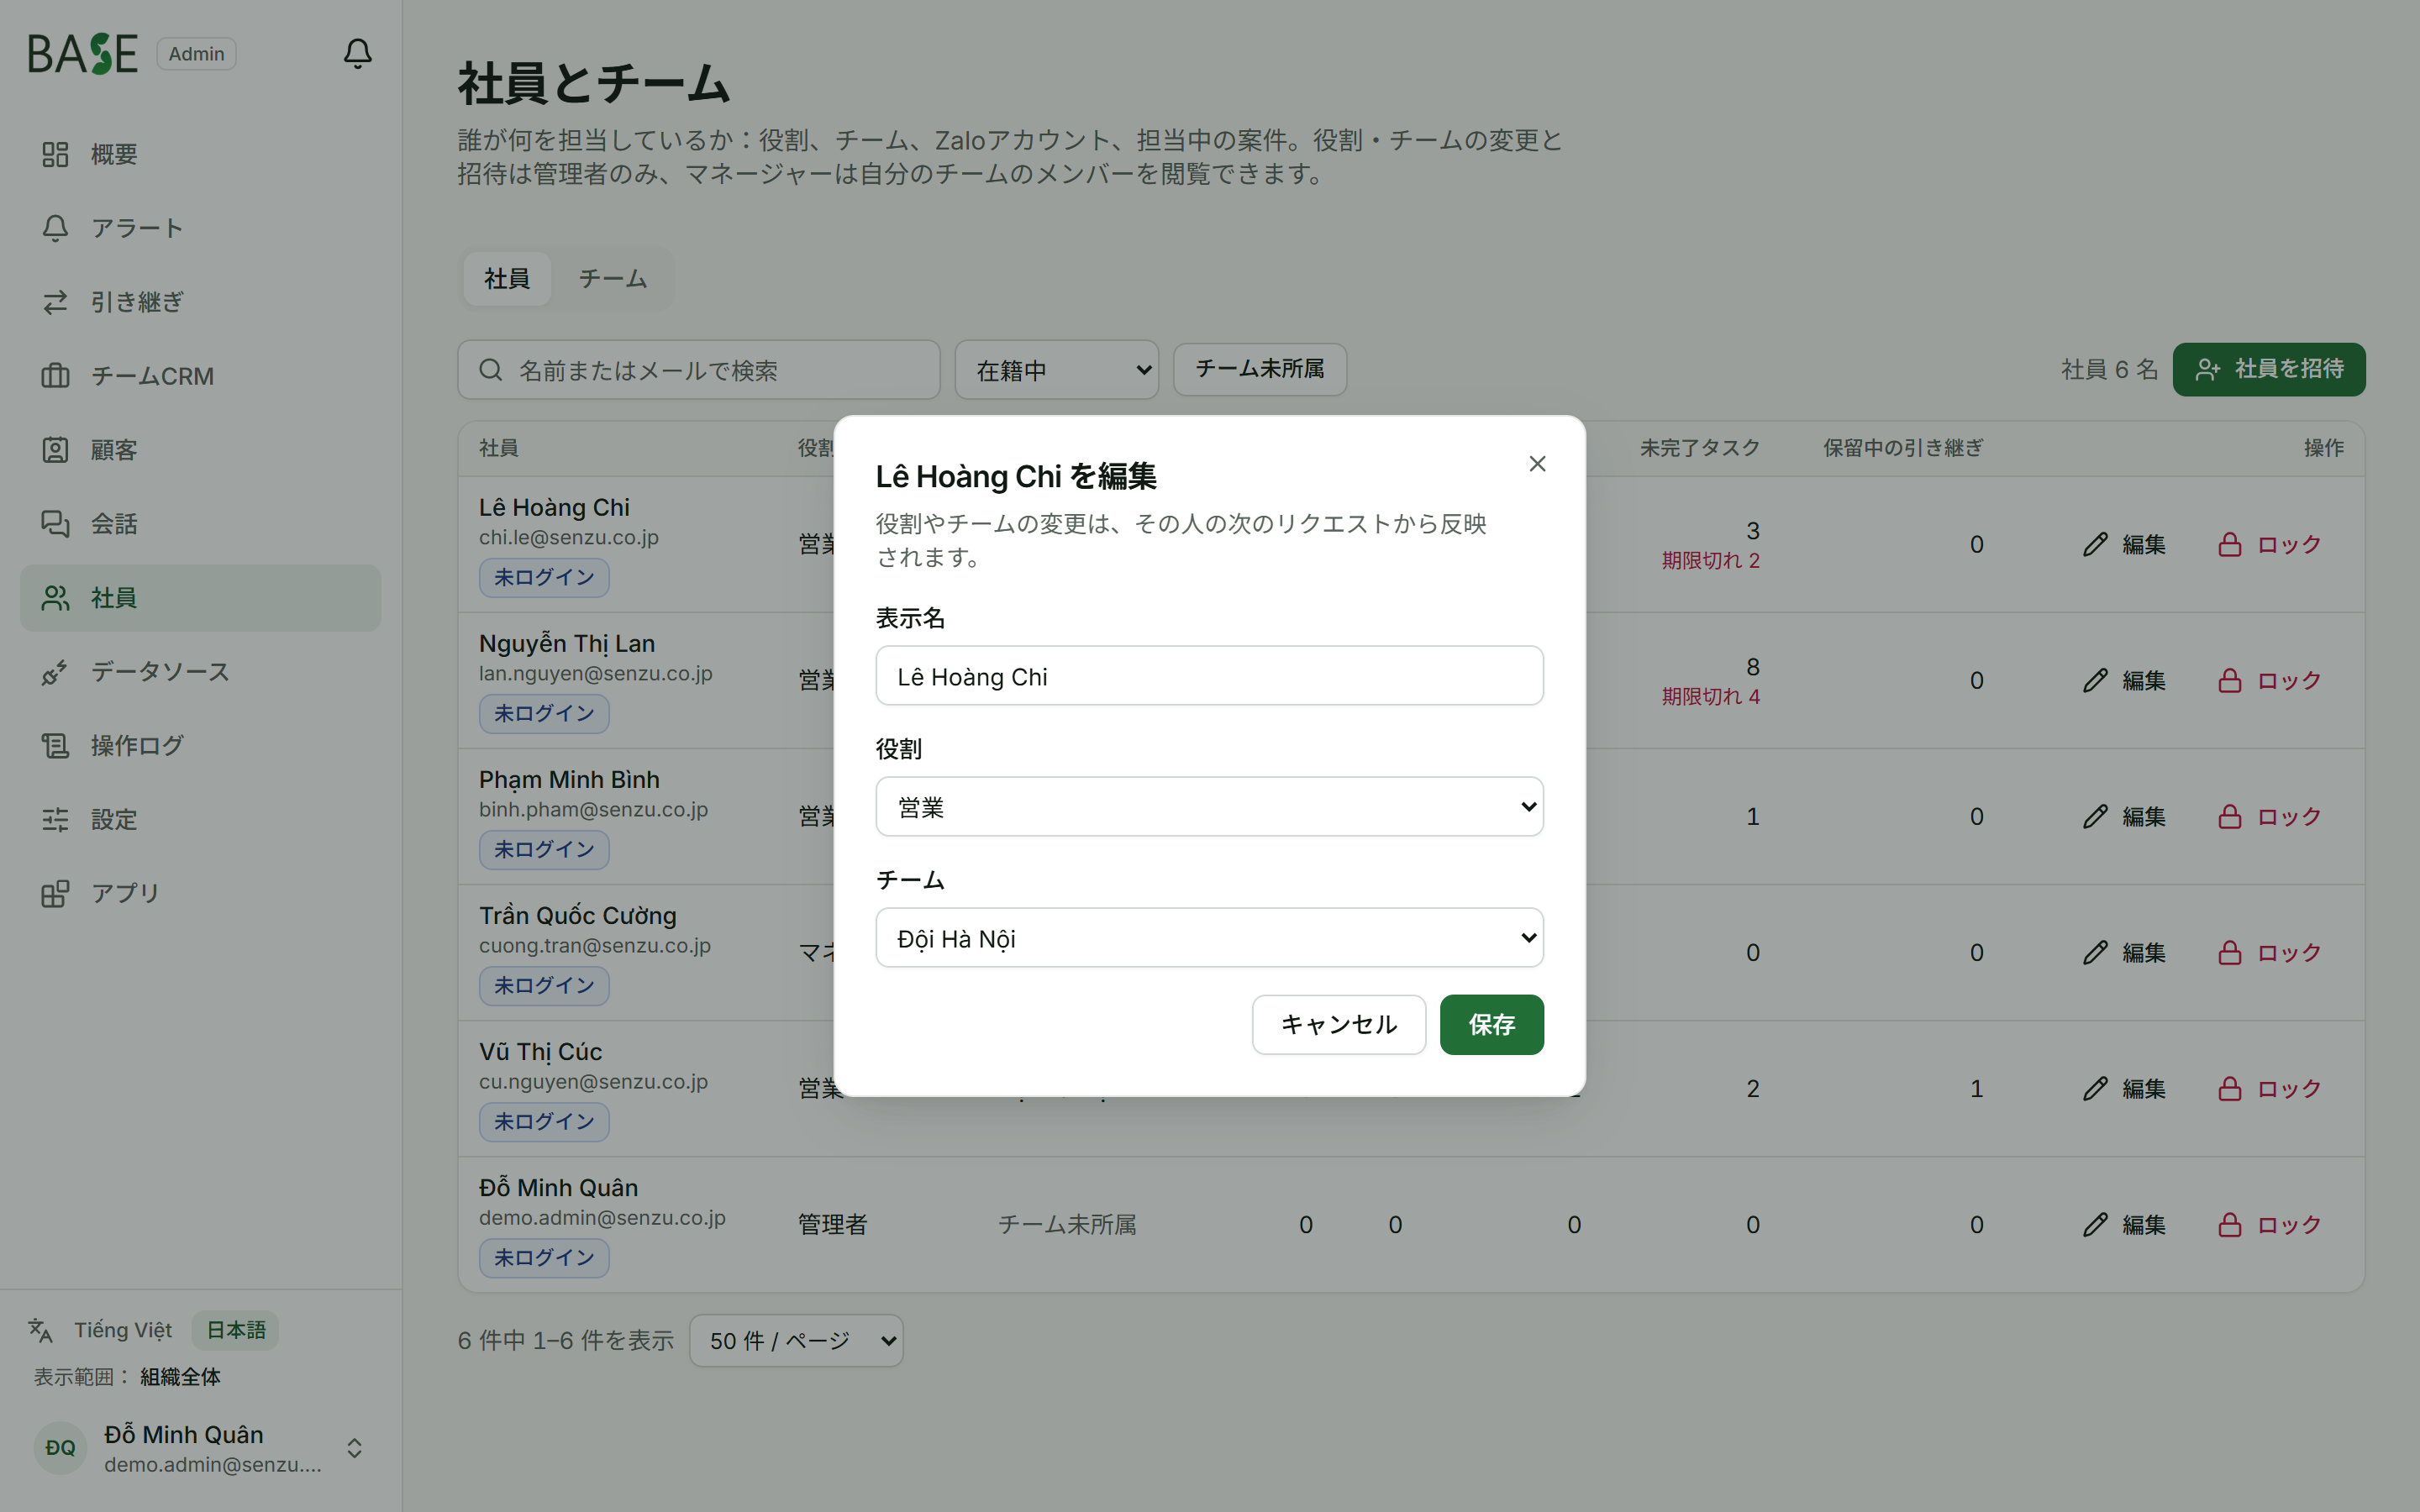Click pencil 編集 for Nguyễn Thị Lan
Screen dimensions: 2420x1512
(x=2124, y=681)
